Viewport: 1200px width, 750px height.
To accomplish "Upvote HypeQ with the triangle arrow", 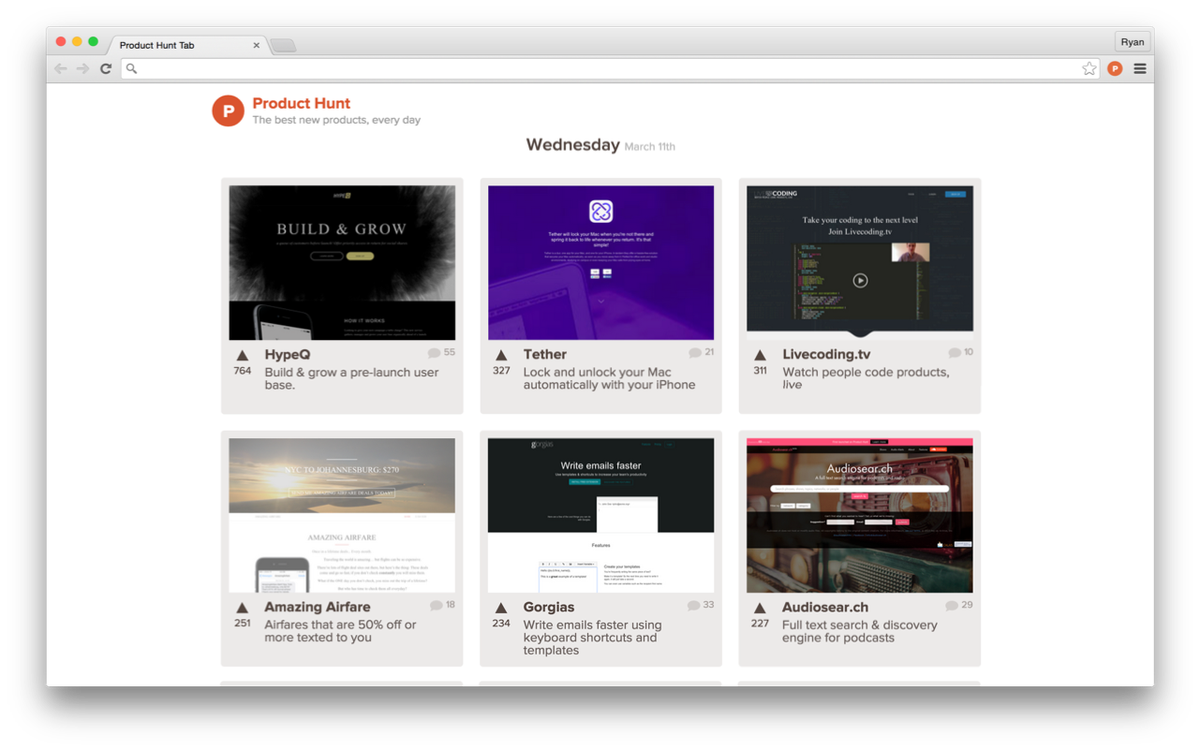I will point(242,355).
